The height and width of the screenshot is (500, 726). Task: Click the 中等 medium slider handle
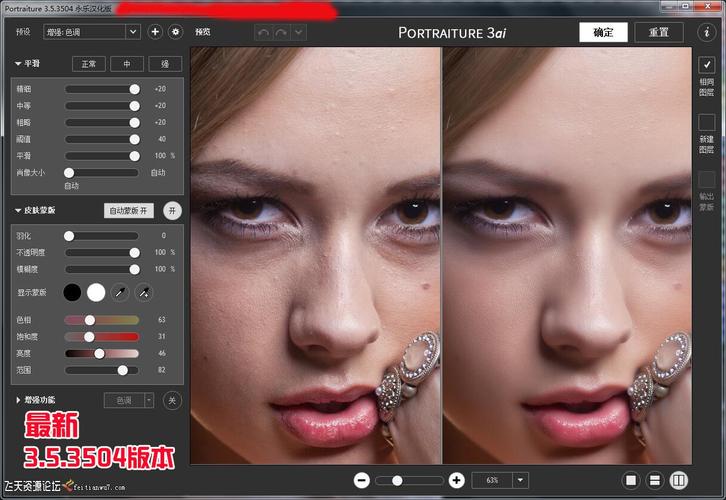pos(134,106)
